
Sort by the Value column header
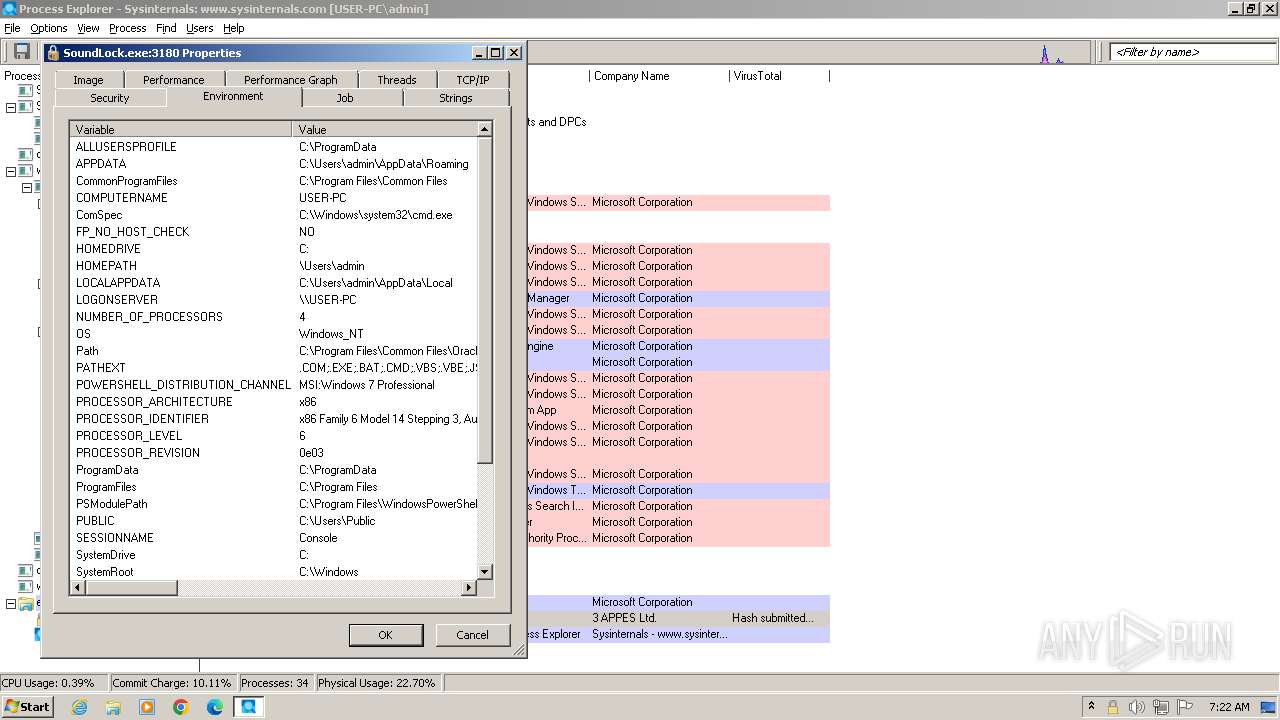pos(385,129)
